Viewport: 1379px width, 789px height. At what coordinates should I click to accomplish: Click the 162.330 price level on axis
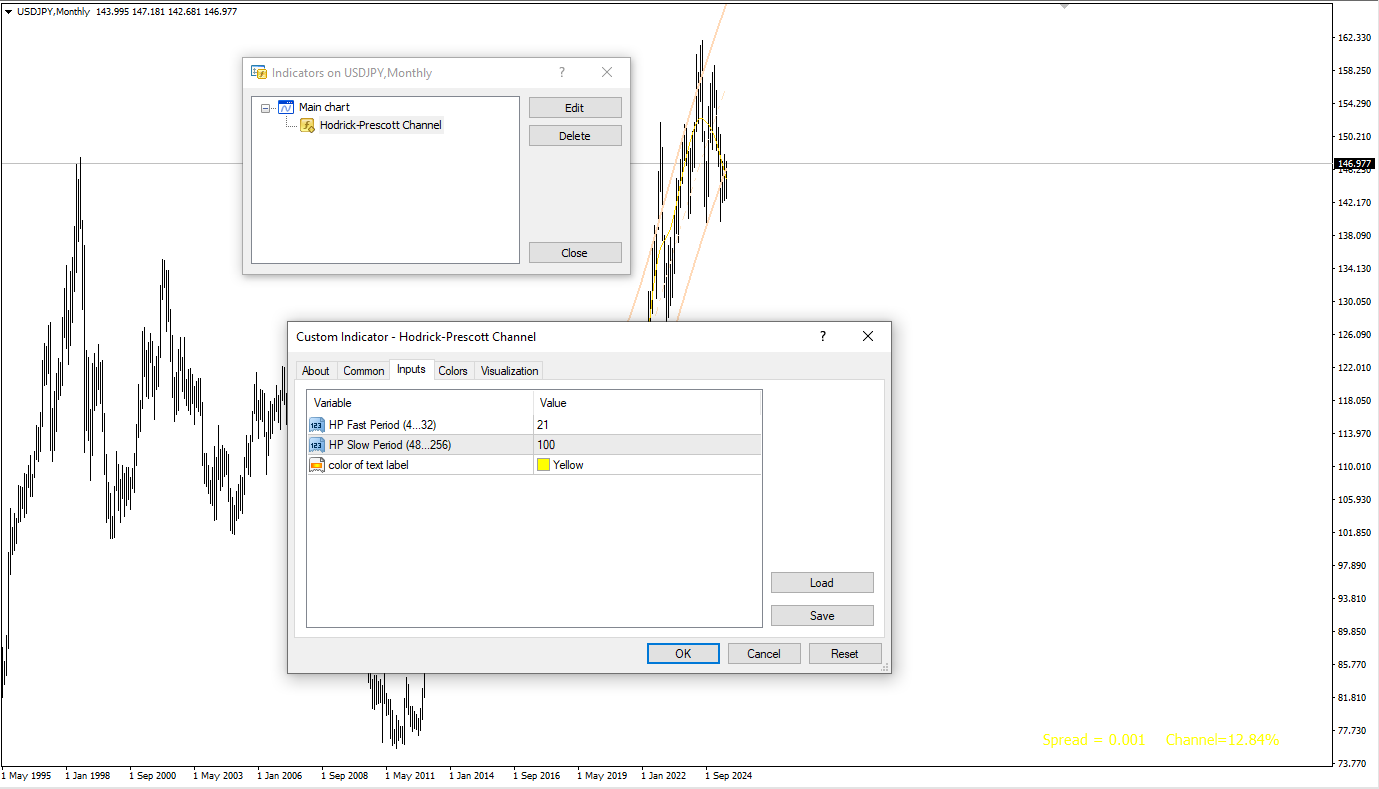click(x=1354, y=38)
